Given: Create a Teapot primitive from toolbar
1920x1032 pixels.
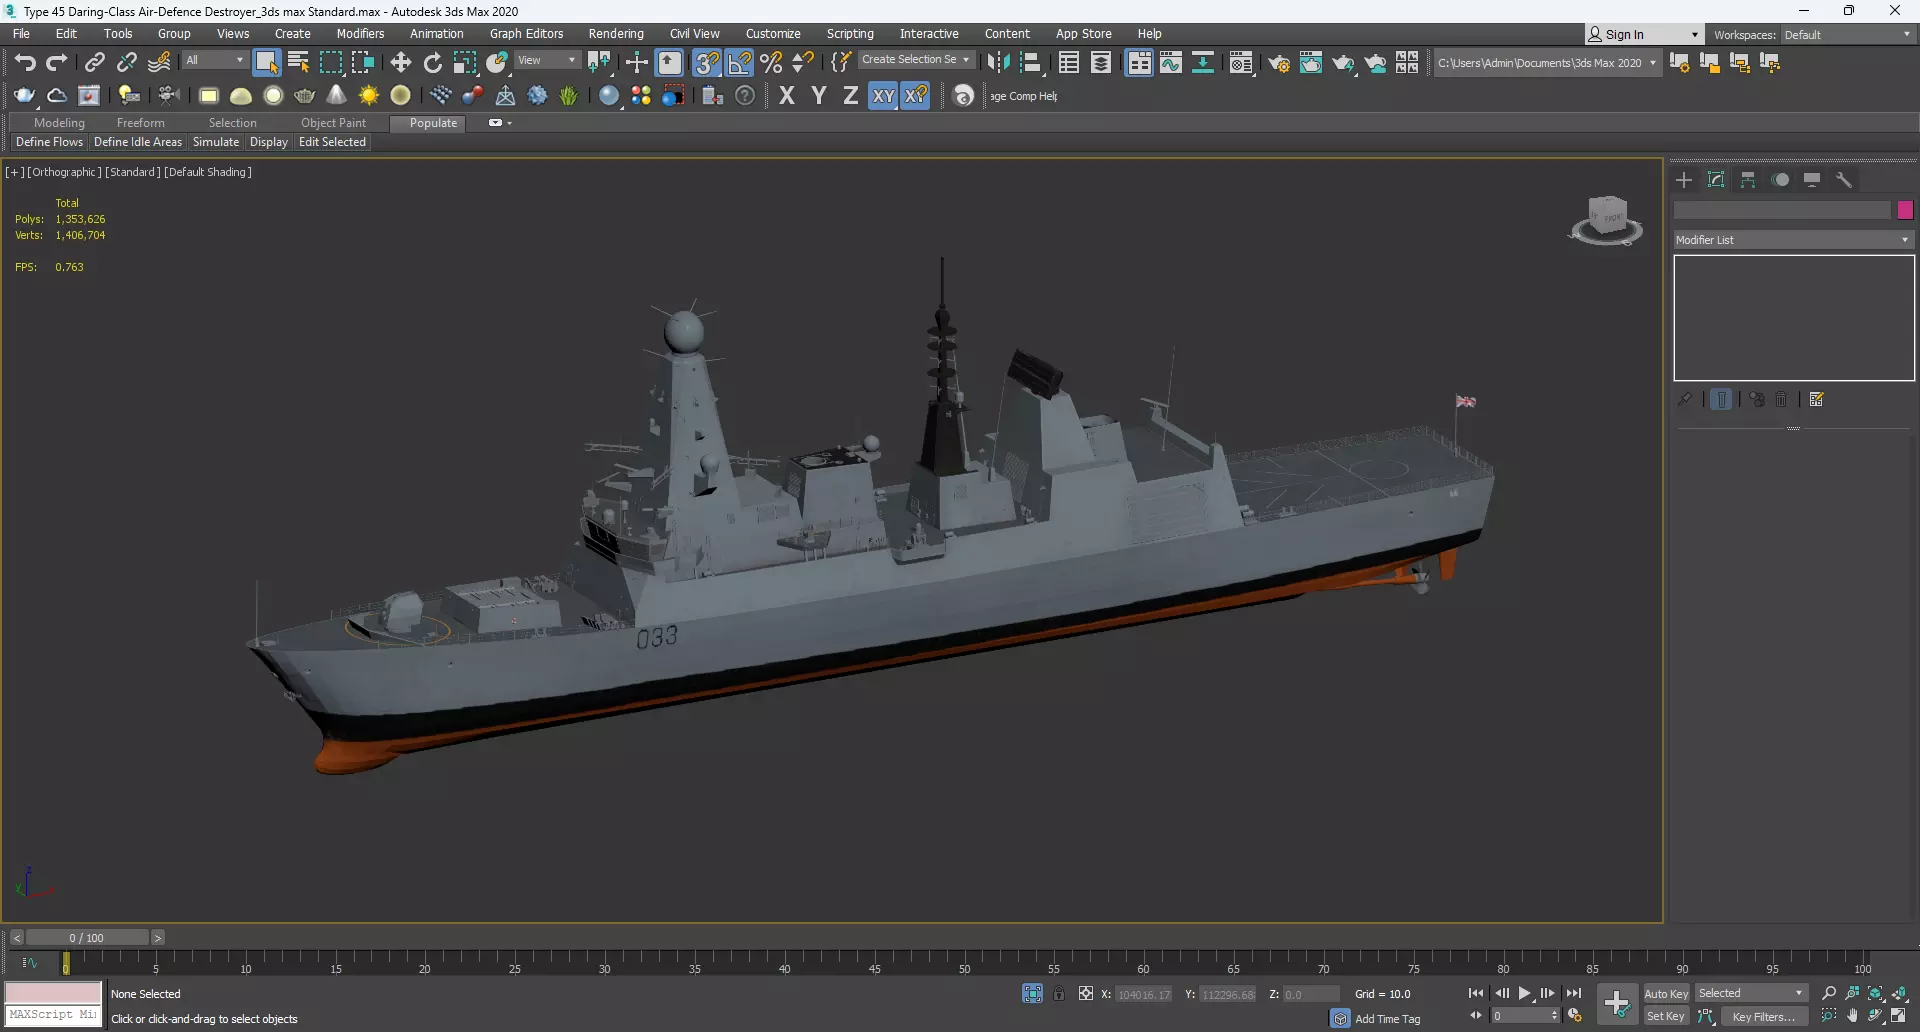Looking at the screenshot, I should (305, 96).
